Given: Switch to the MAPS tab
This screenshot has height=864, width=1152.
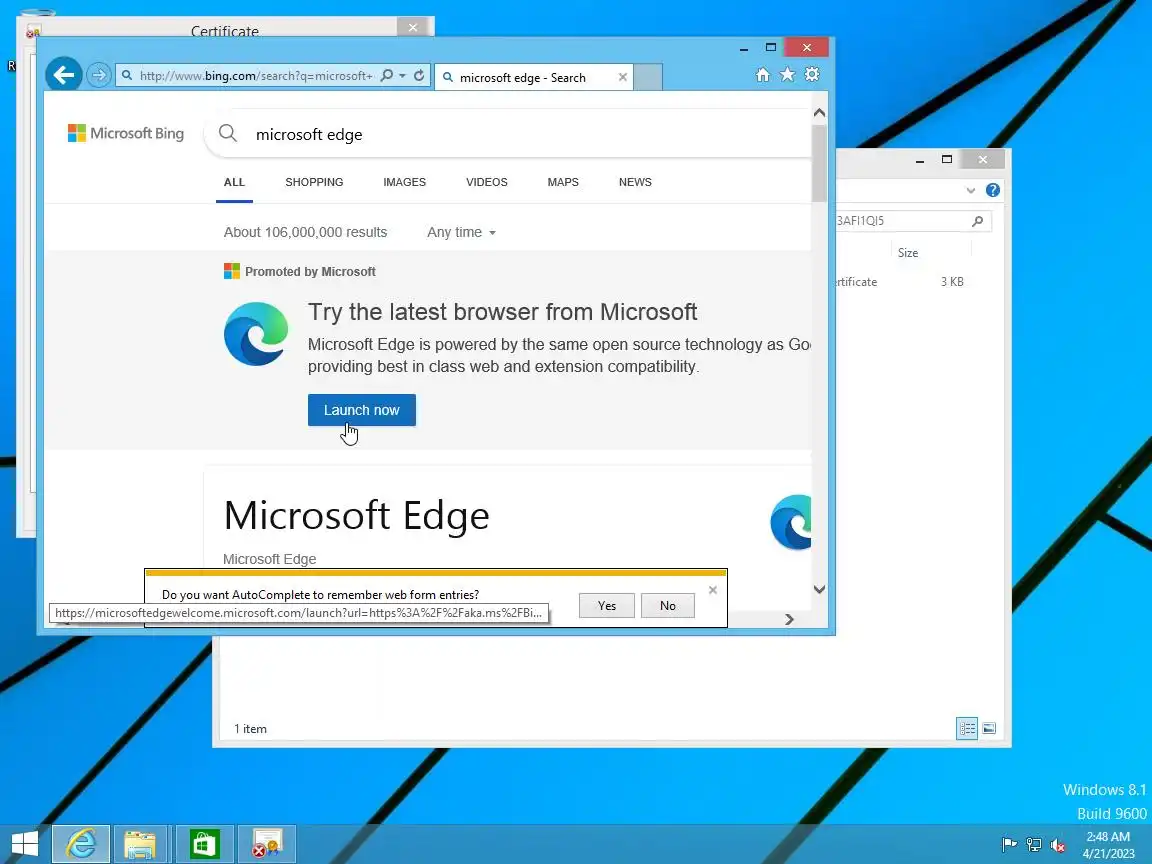Looking at the screenshot, I should 563,182.
